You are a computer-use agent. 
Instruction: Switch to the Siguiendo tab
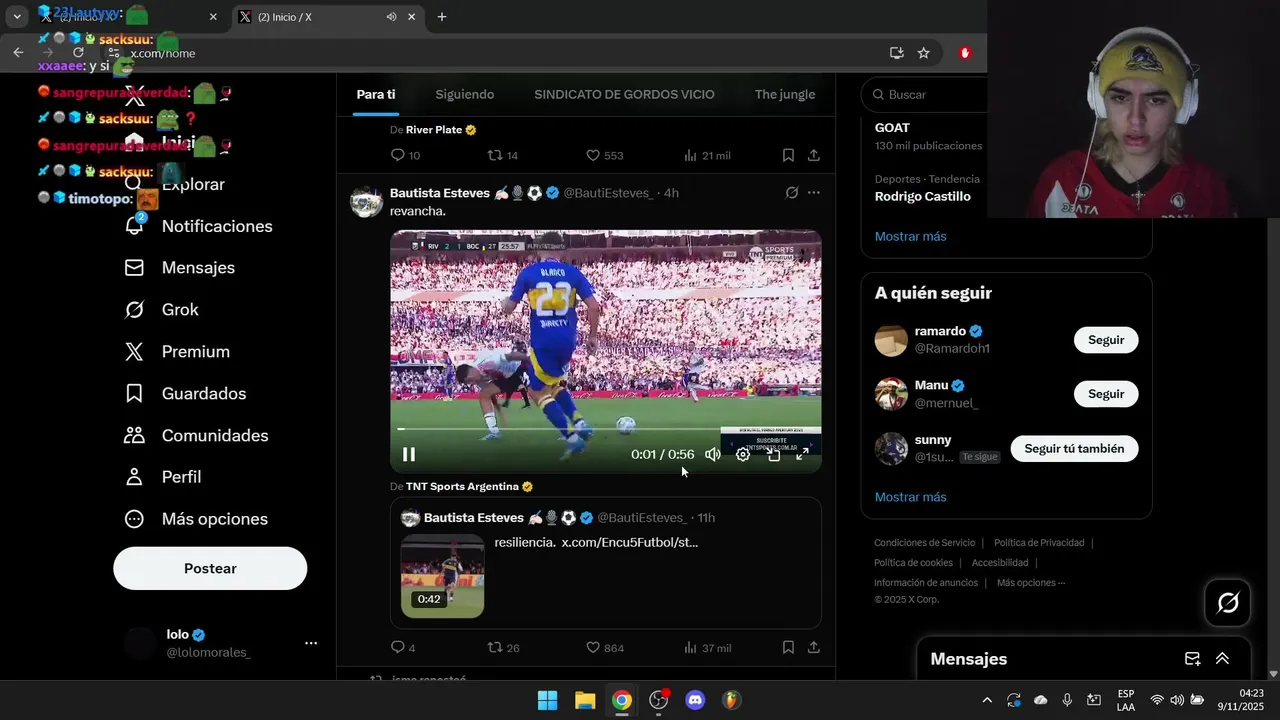click(465, 94)
